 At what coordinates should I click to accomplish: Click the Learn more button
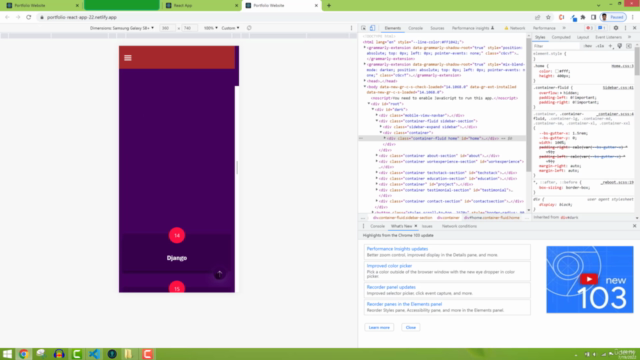point(379,327)
